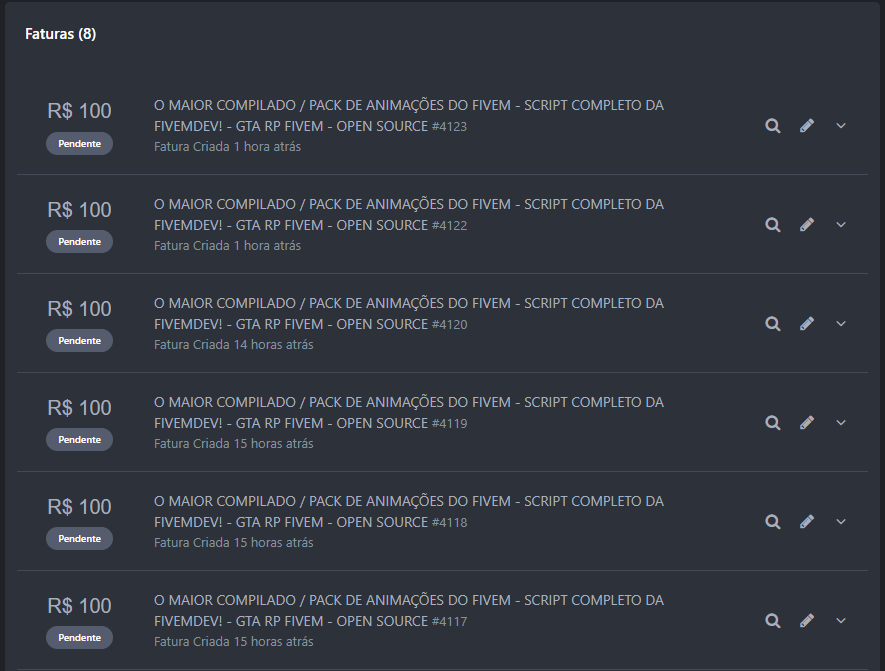This screenshot has width=885, height=671.
Task: Open dropdown chevron on invoice #4118
Action: [841, 522]
